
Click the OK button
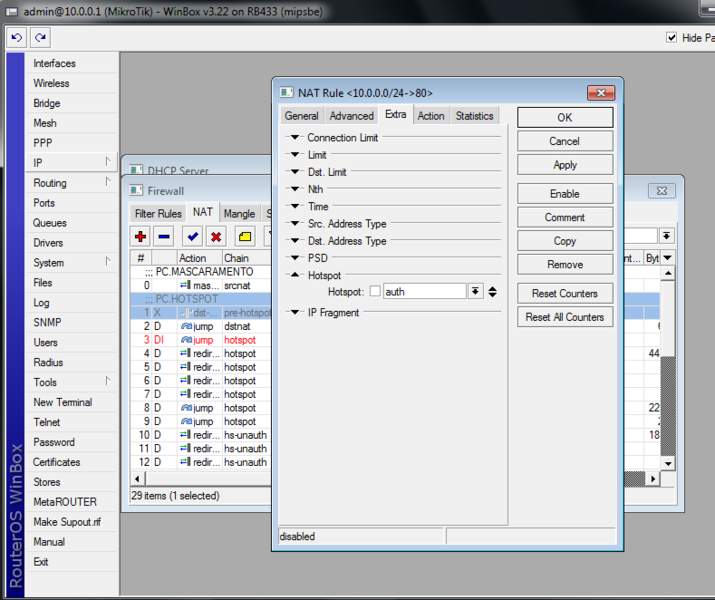click(x=565, y=118)
